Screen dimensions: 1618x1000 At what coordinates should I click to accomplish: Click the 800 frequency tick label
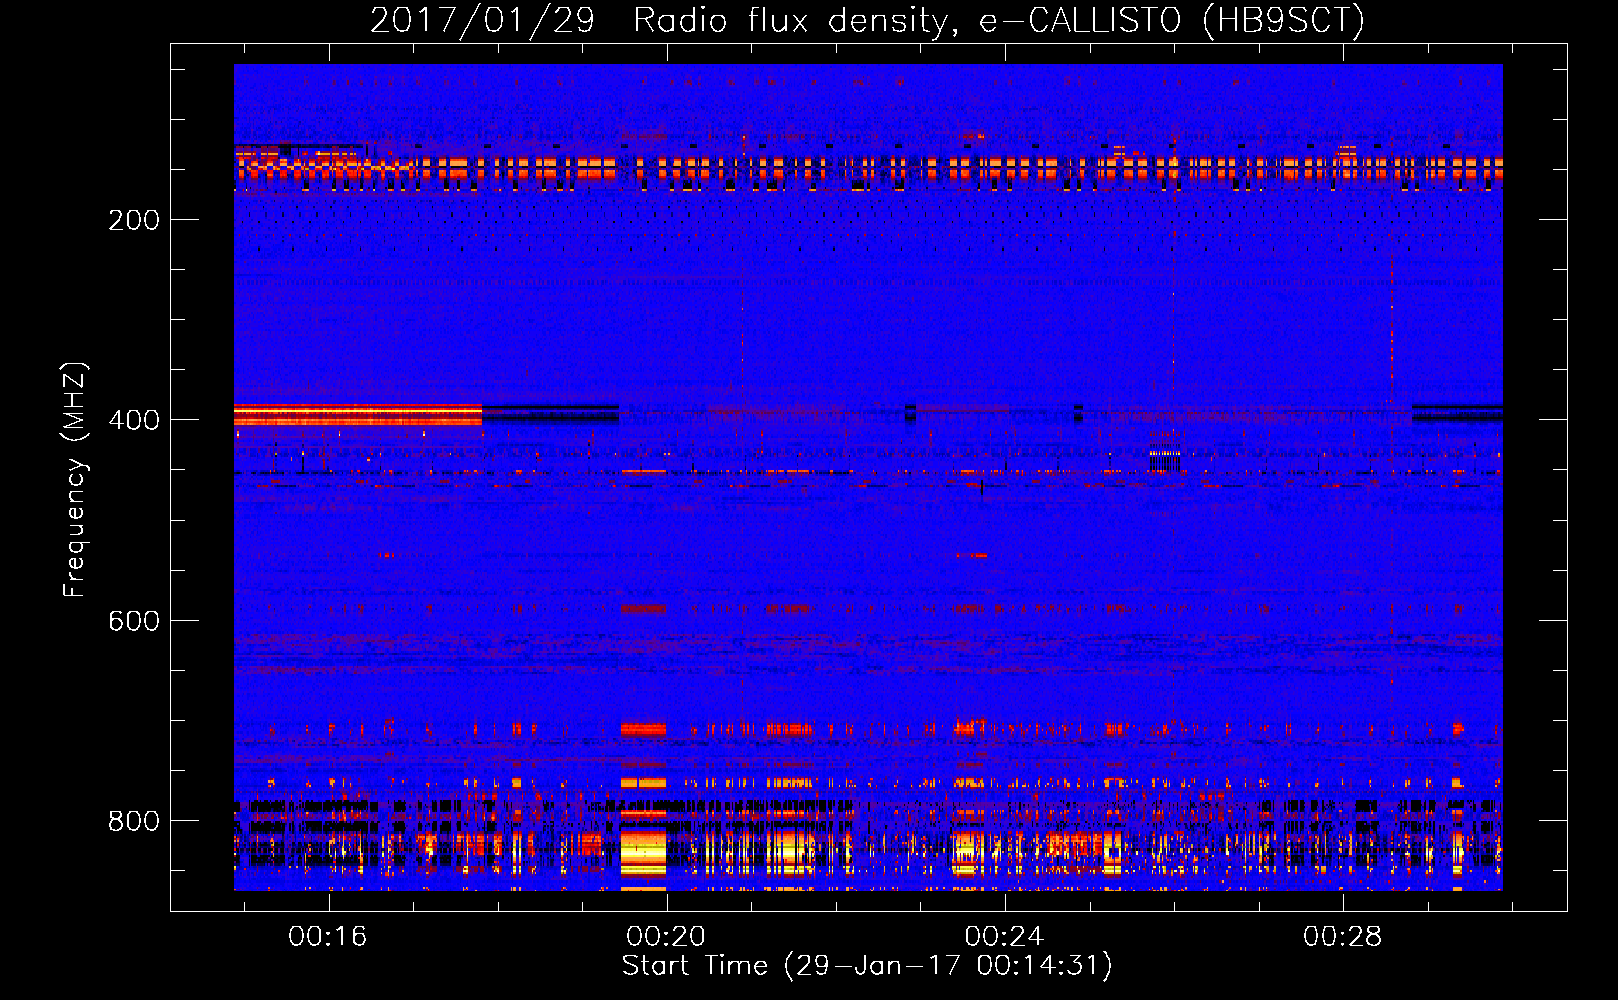(x=134, y=821)
